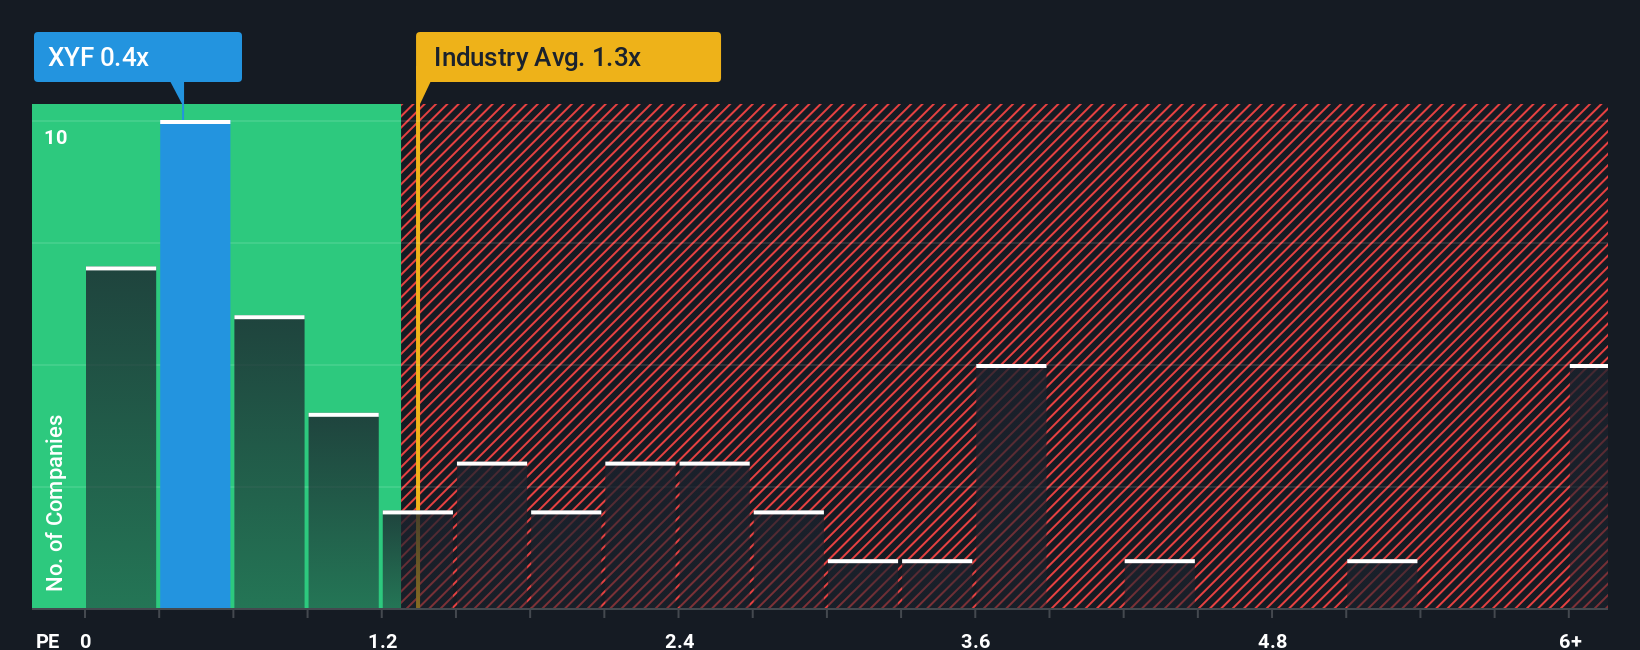Click the No. of Companies axis label
The image size is (1640, 650).
pyautogui.click(x=54, y=502)
